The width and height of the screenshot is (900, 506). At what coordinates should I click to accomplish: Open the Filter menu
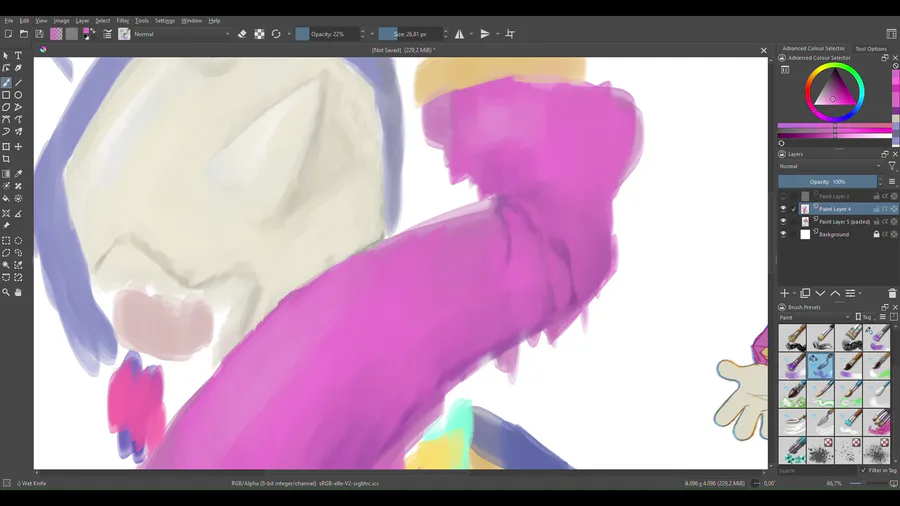[x=123, y=21]
